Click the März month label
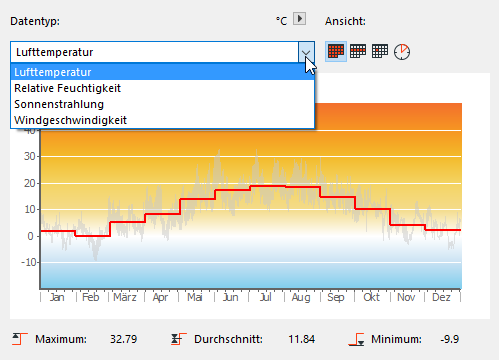Viewport: 499px width, 360px height. (x=125, y=297)
